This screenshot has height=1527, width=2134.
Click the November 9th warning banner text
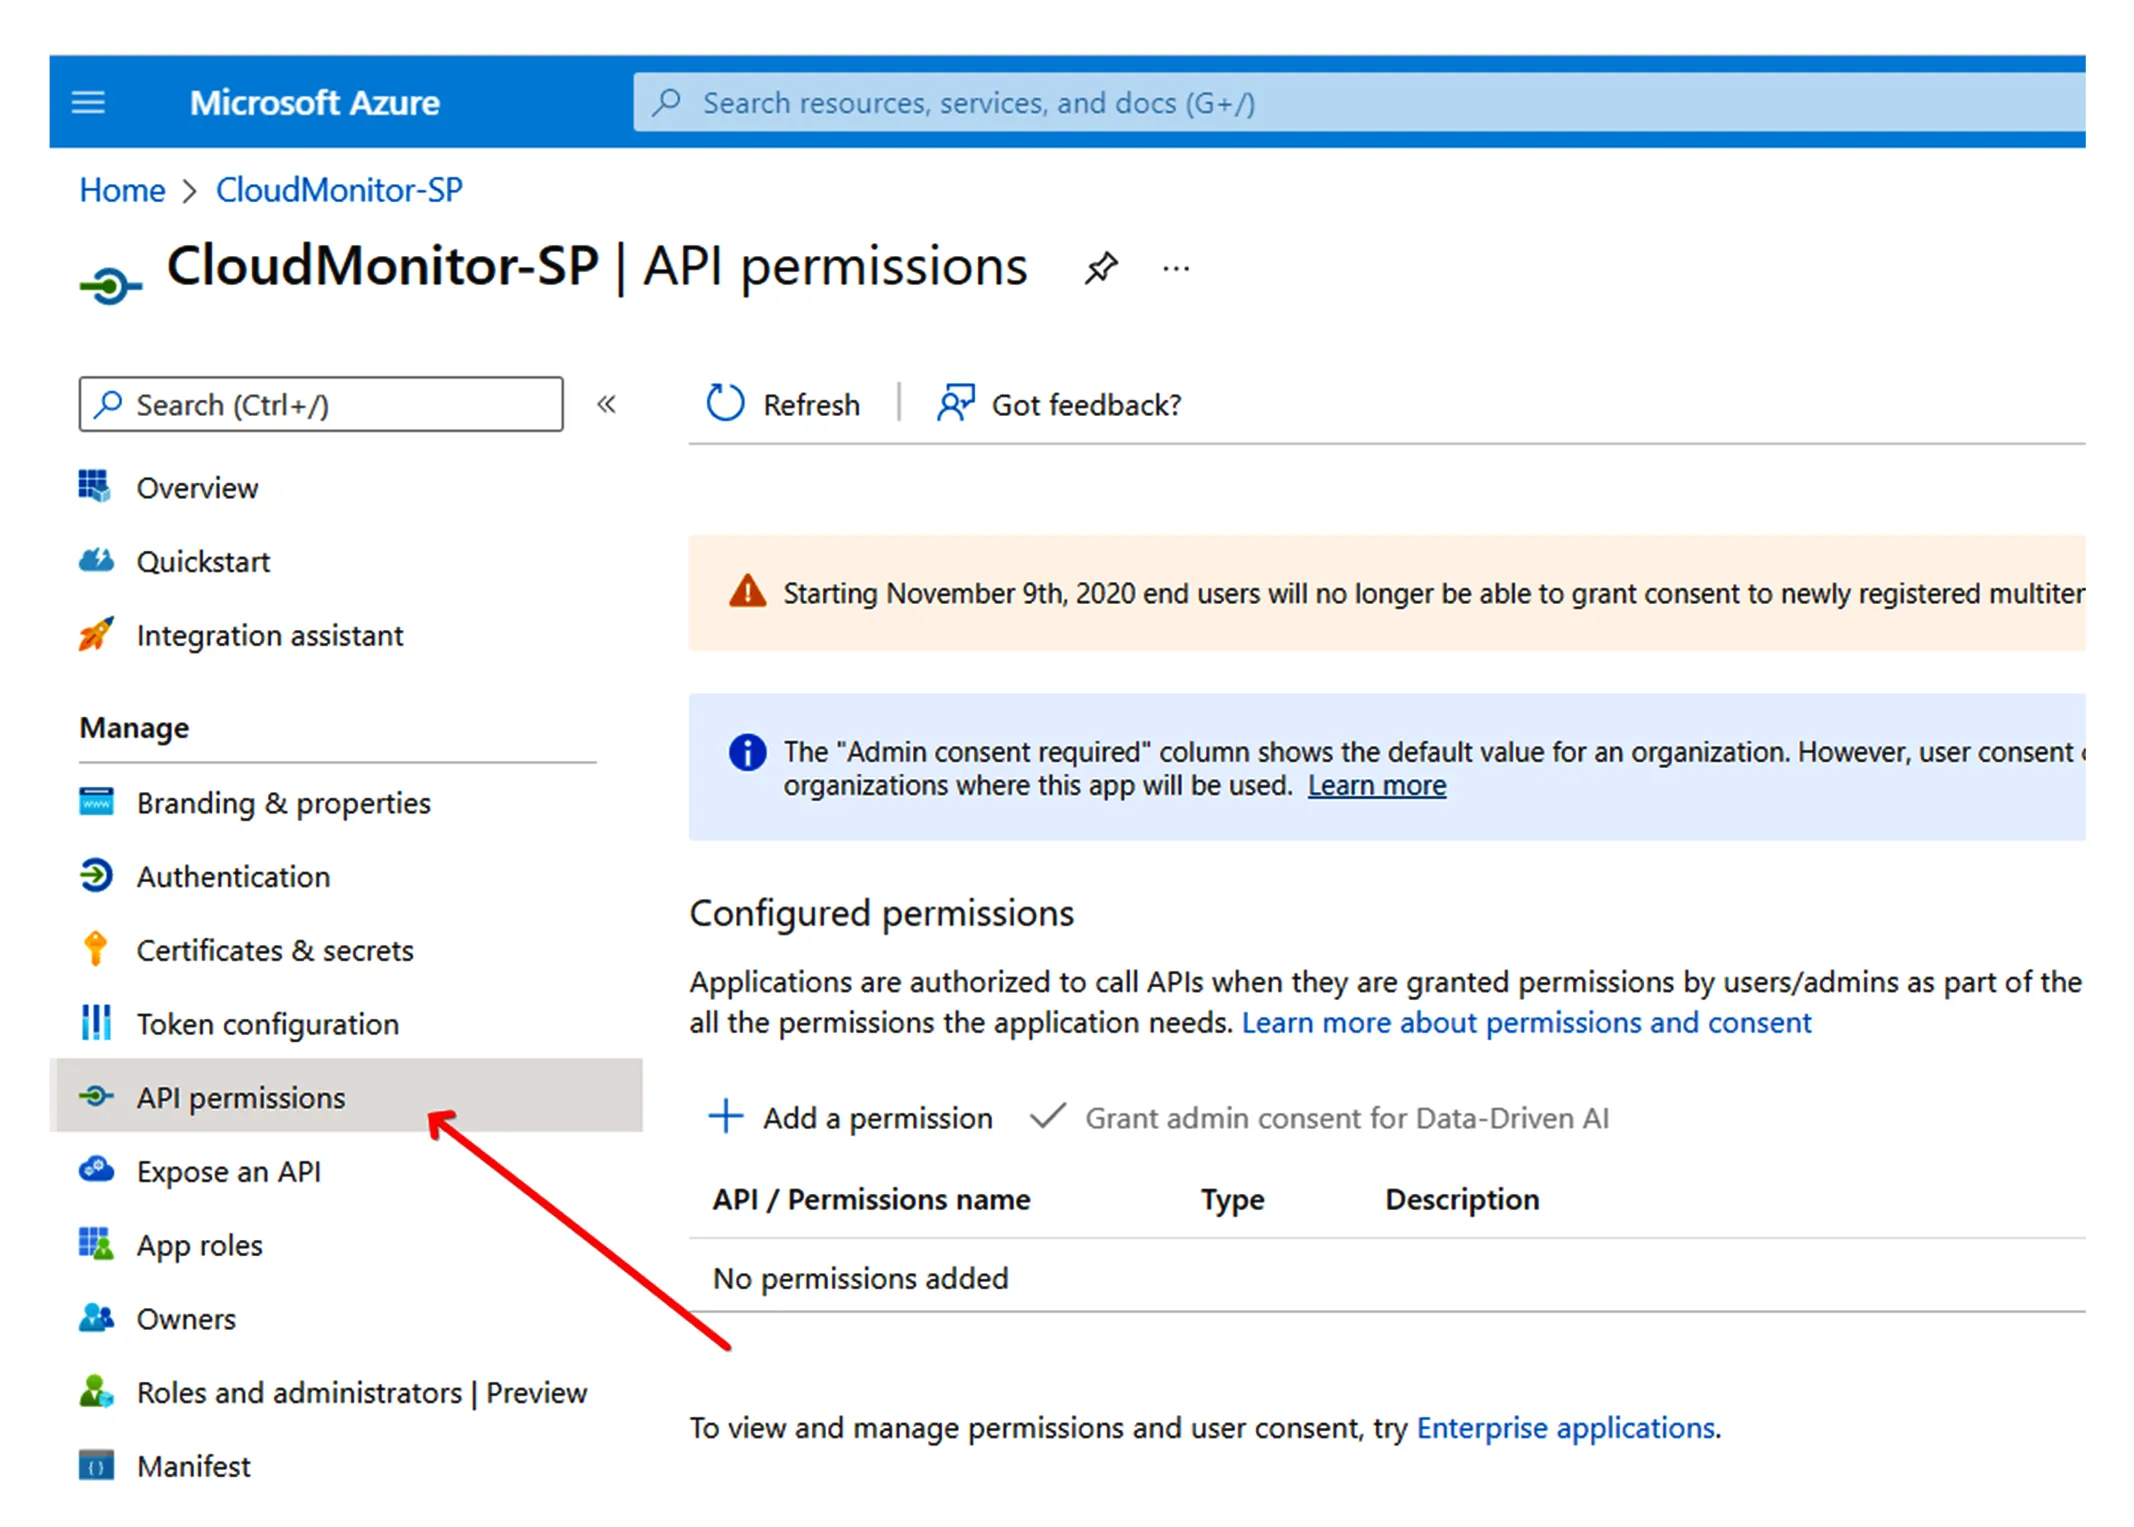pos(1433,594)
